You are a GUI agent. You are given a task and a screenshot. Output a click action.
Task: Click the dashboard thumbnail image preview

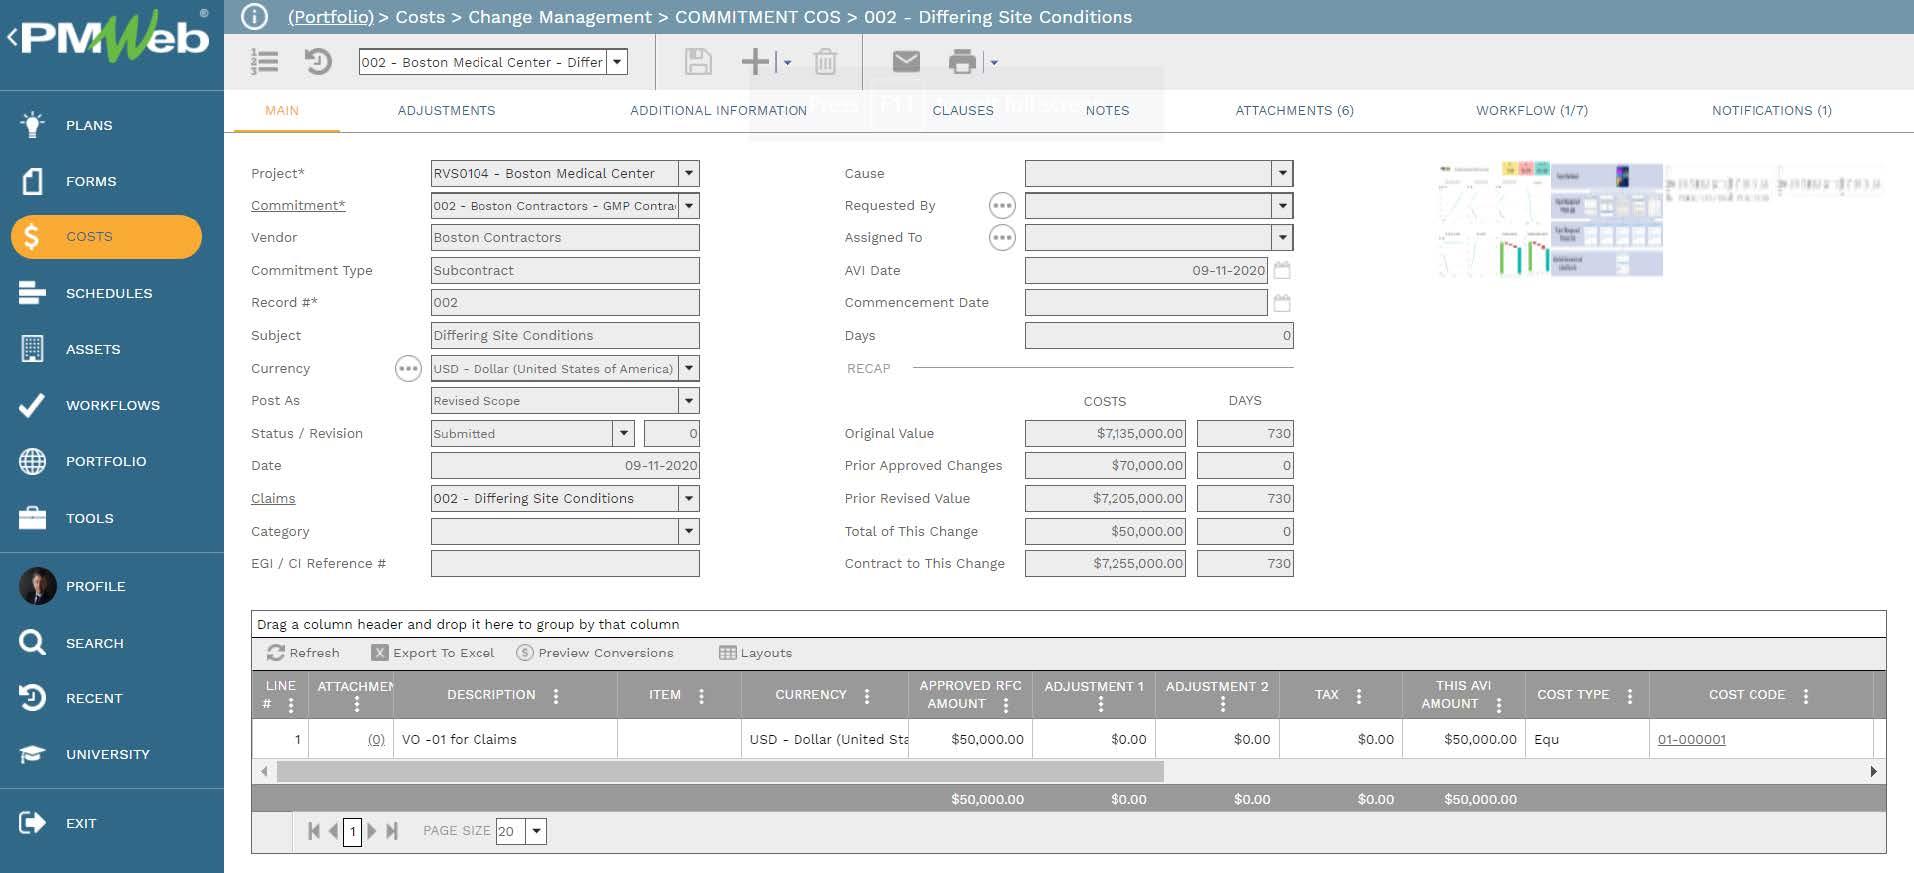(1551, 220)
